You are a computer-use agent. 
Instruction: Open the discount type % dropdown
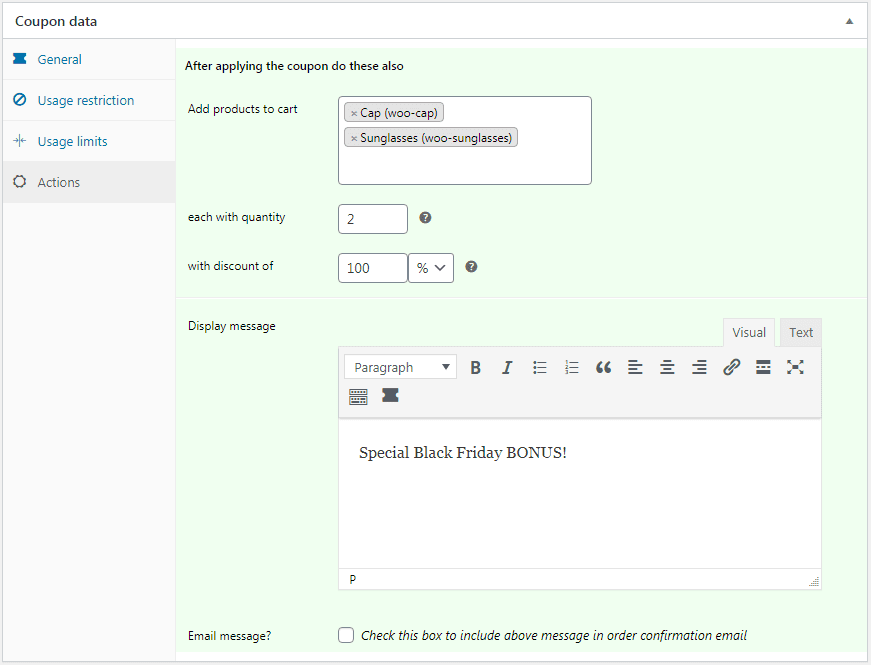(431, 268)
